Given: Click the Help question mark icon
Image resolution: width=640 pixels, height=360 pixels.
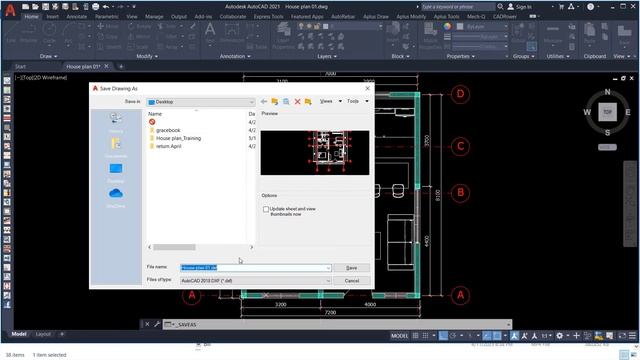Looking at the screenshot, I should tap(590, 7).
